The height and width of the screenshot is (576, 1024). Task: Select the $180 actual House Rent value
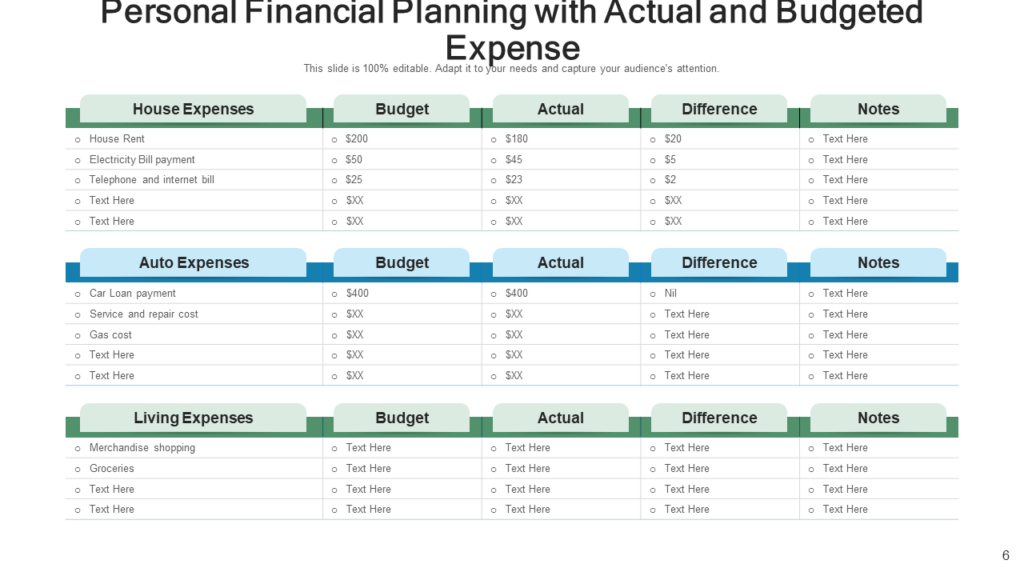pos(516,139)
